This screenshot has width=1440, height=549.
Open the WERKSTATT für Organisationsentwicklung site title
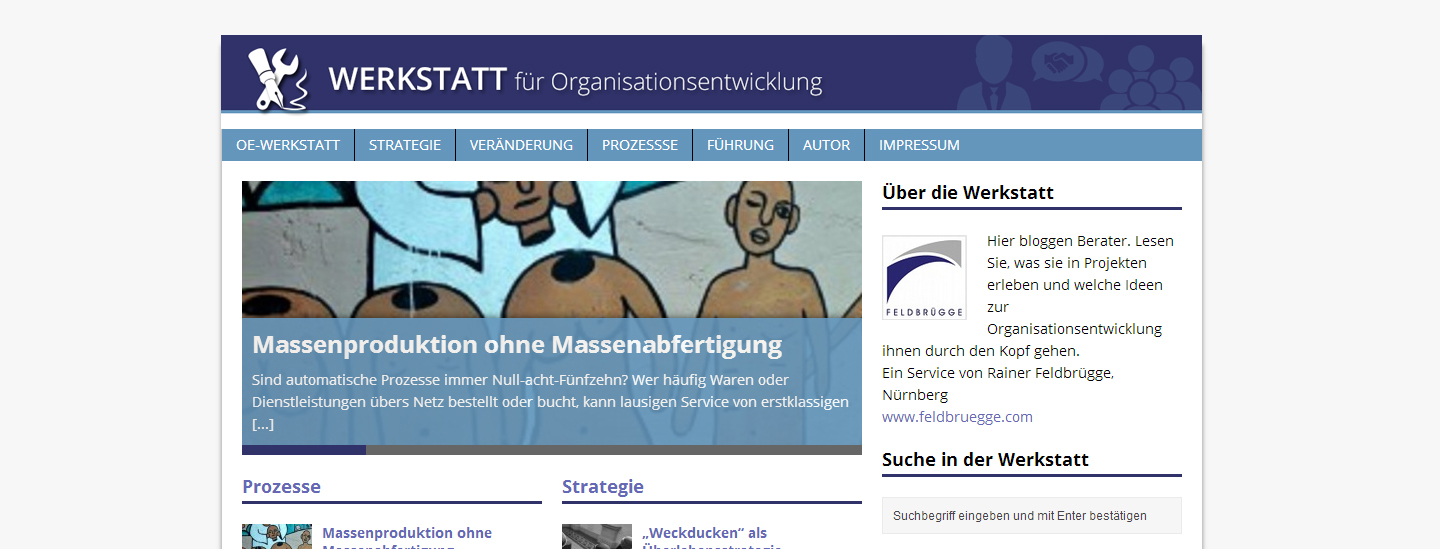coord(575,80)
